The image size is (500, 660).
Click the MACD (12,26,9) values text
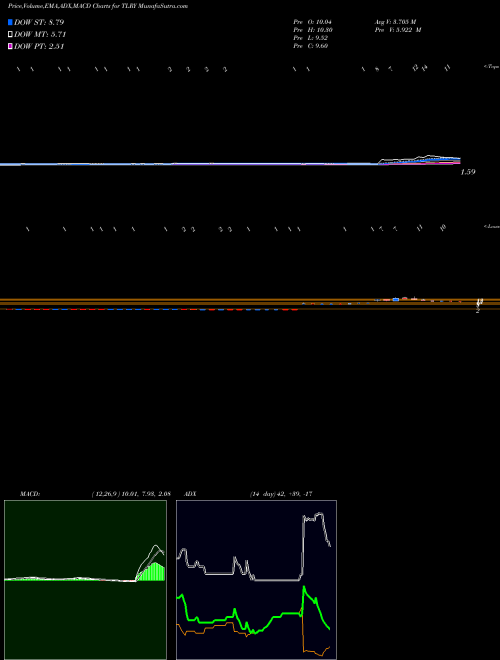click(x=131, y=494)
